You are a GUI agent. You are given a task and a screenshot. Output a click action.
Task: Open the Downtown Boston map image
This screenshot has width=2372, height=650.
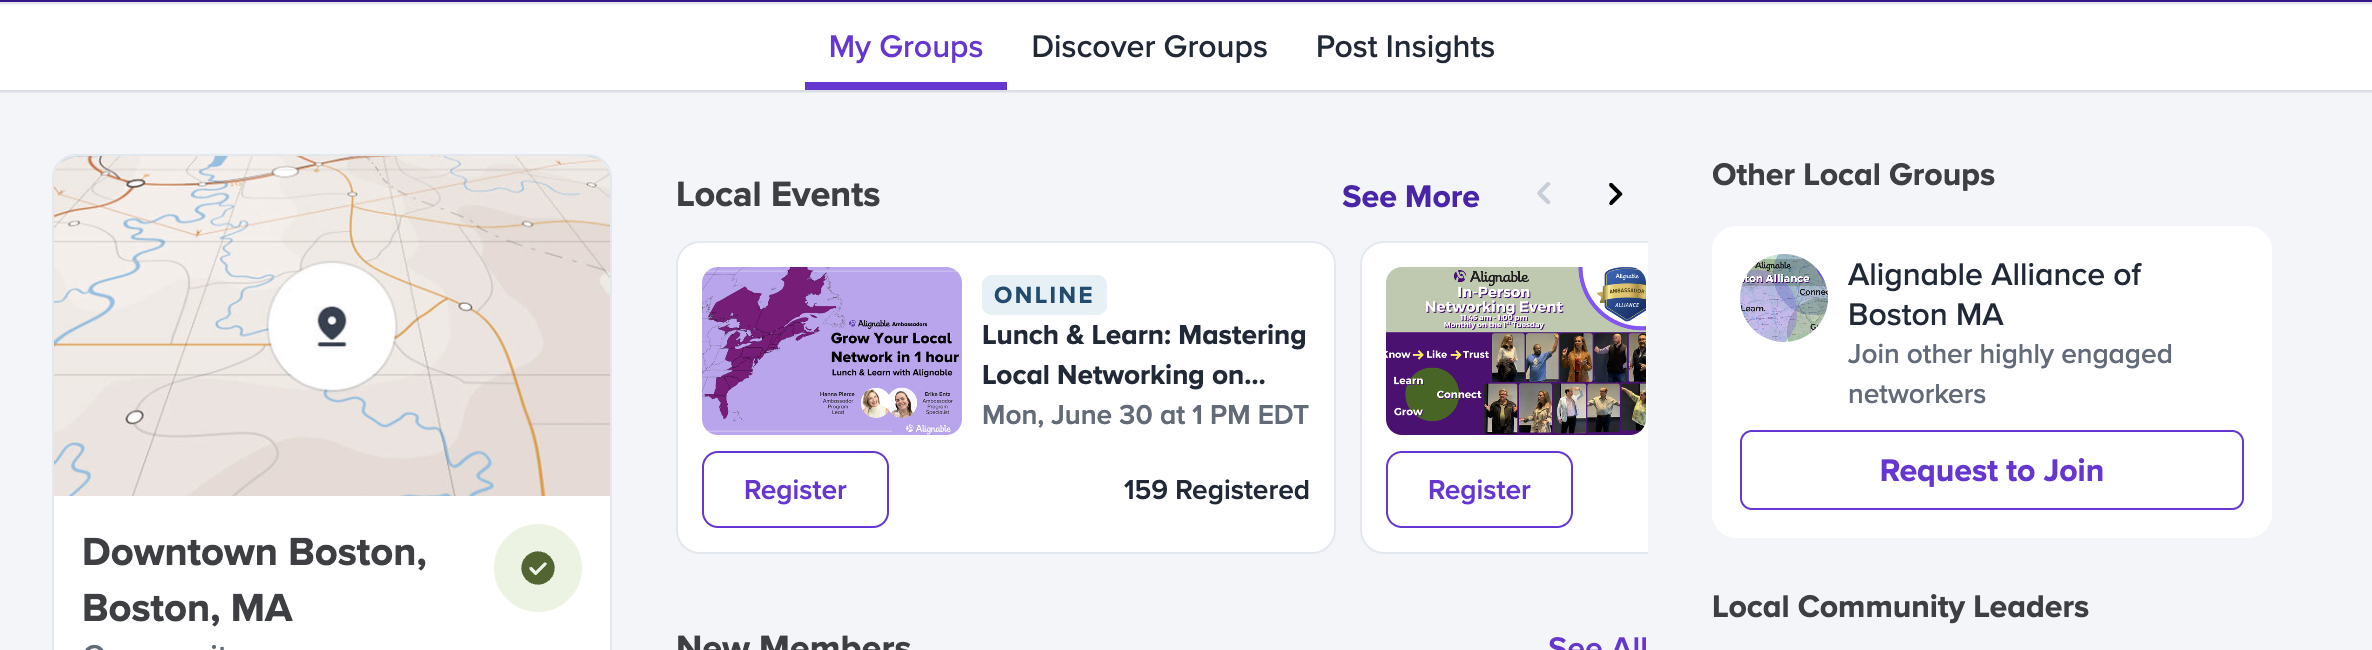pos(332,326)
